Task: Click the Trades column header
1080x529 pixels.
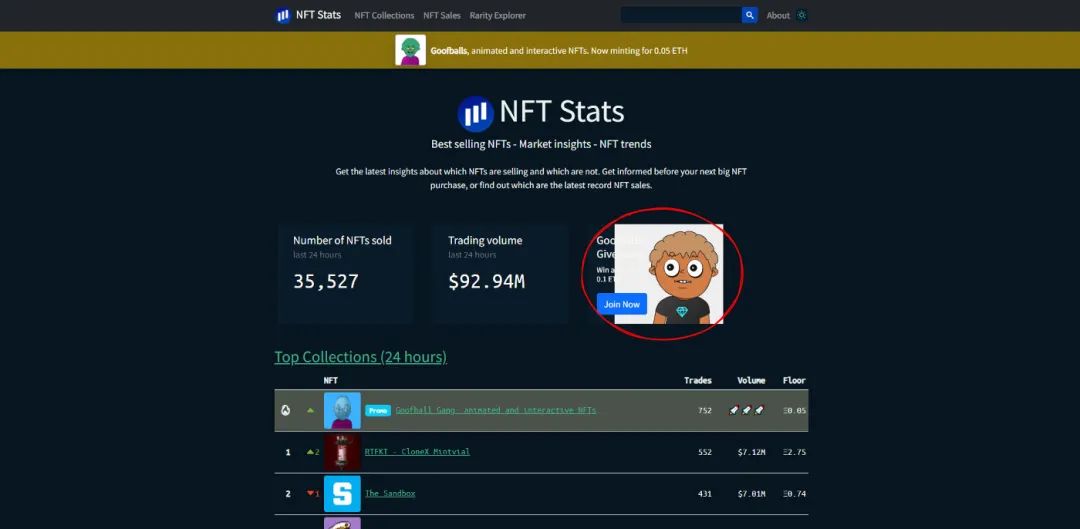Action: 698,380
